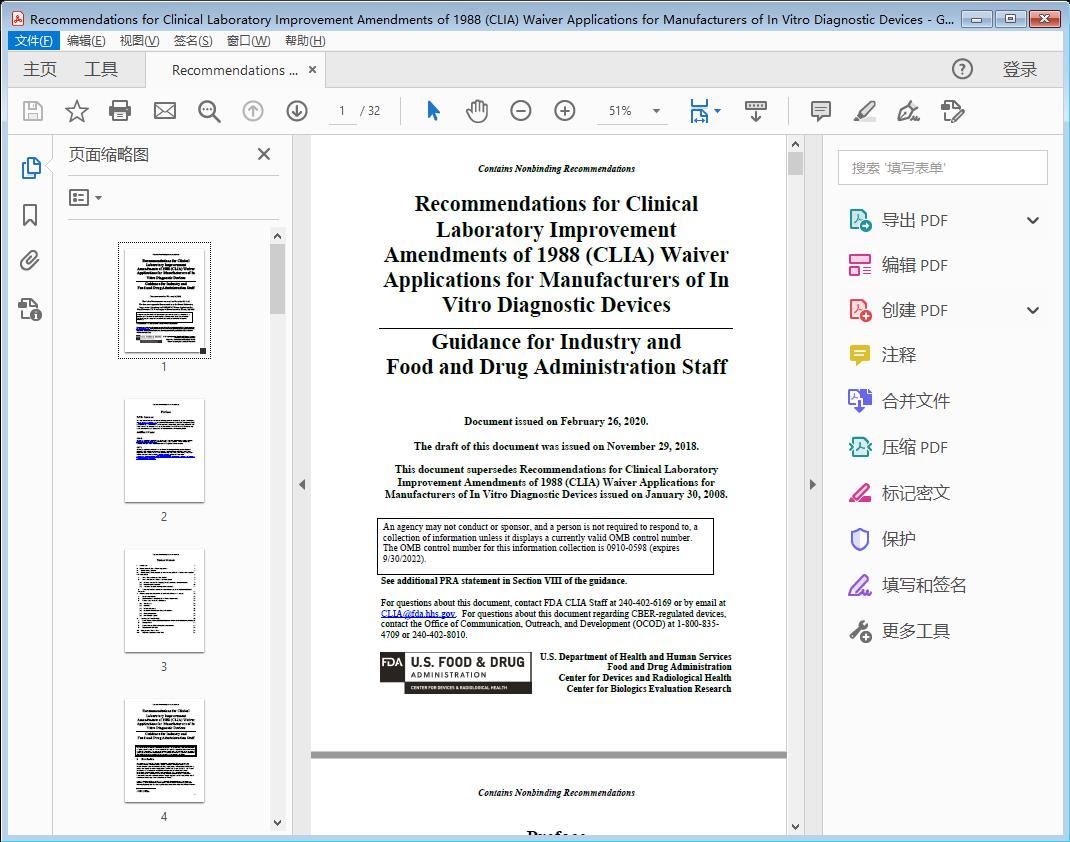Image resolution: width=1070 pixels, height=842 pixels.
Task: Email the PDF via the envelope icon
Action: 164,111
